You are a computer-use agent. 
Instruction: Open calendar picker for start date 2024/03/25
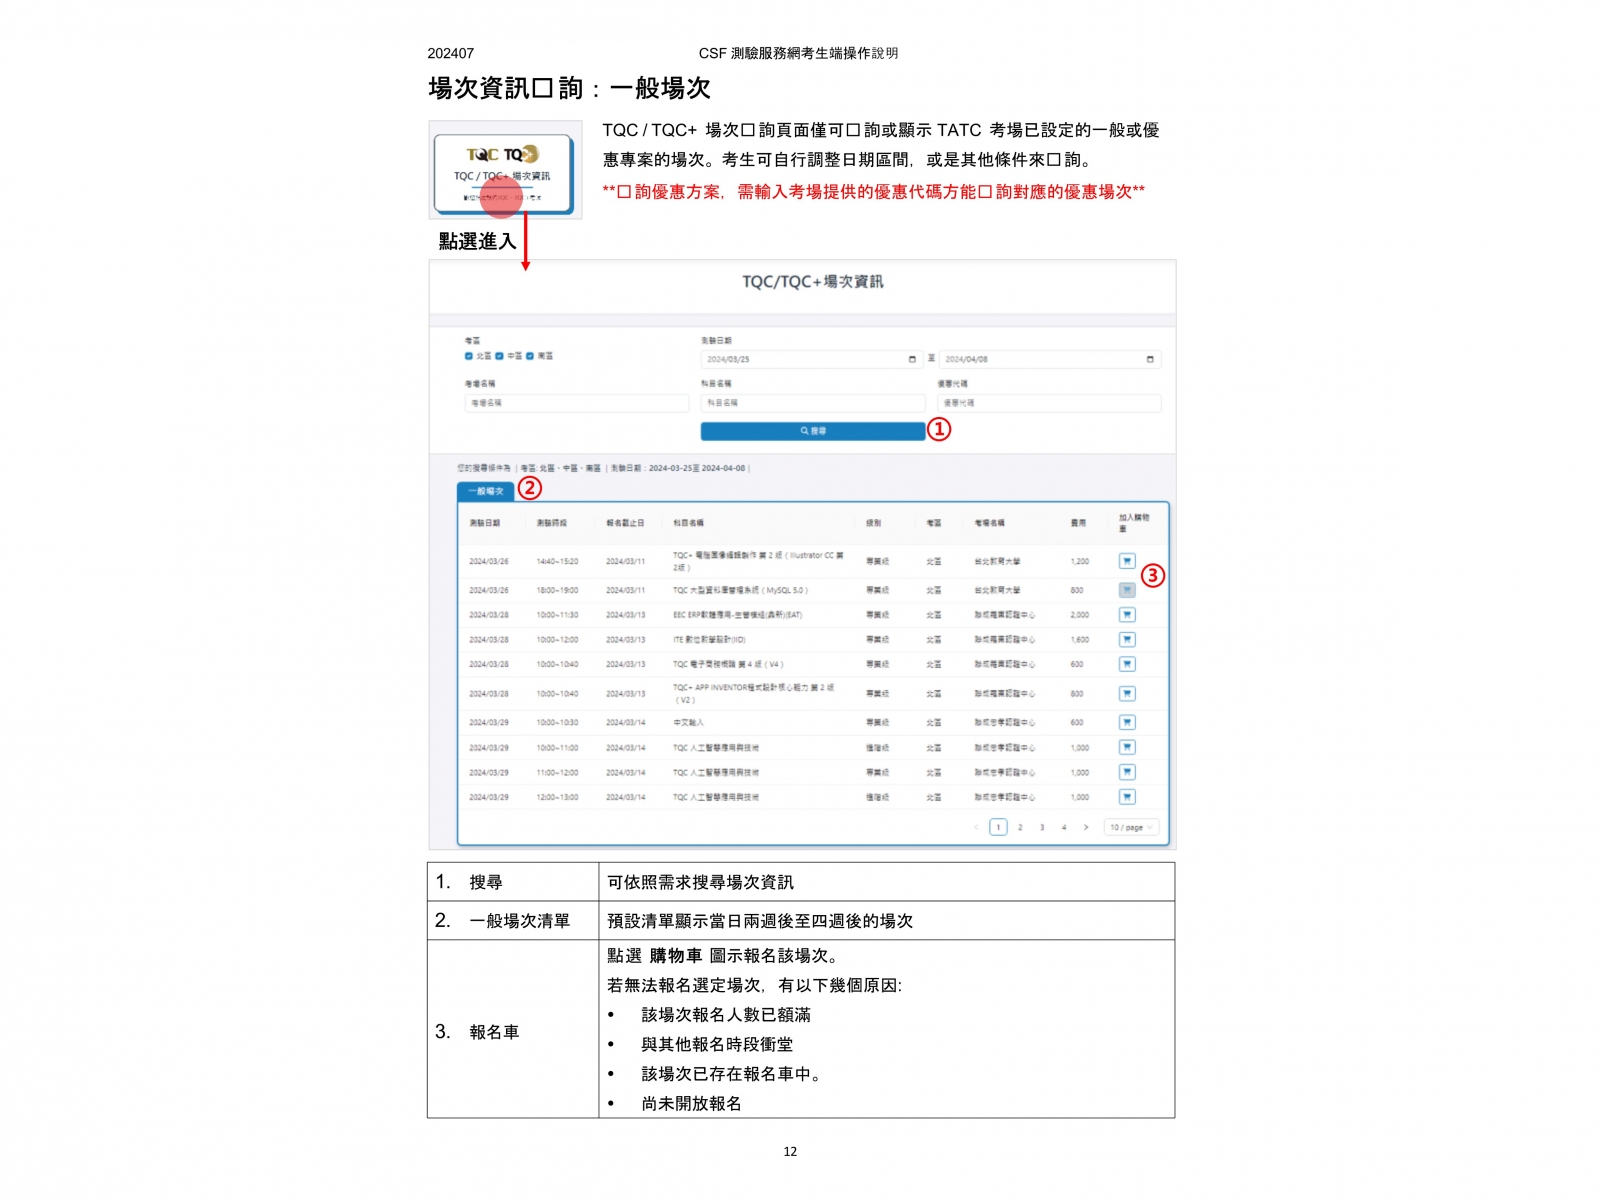(x=912, y=359)
